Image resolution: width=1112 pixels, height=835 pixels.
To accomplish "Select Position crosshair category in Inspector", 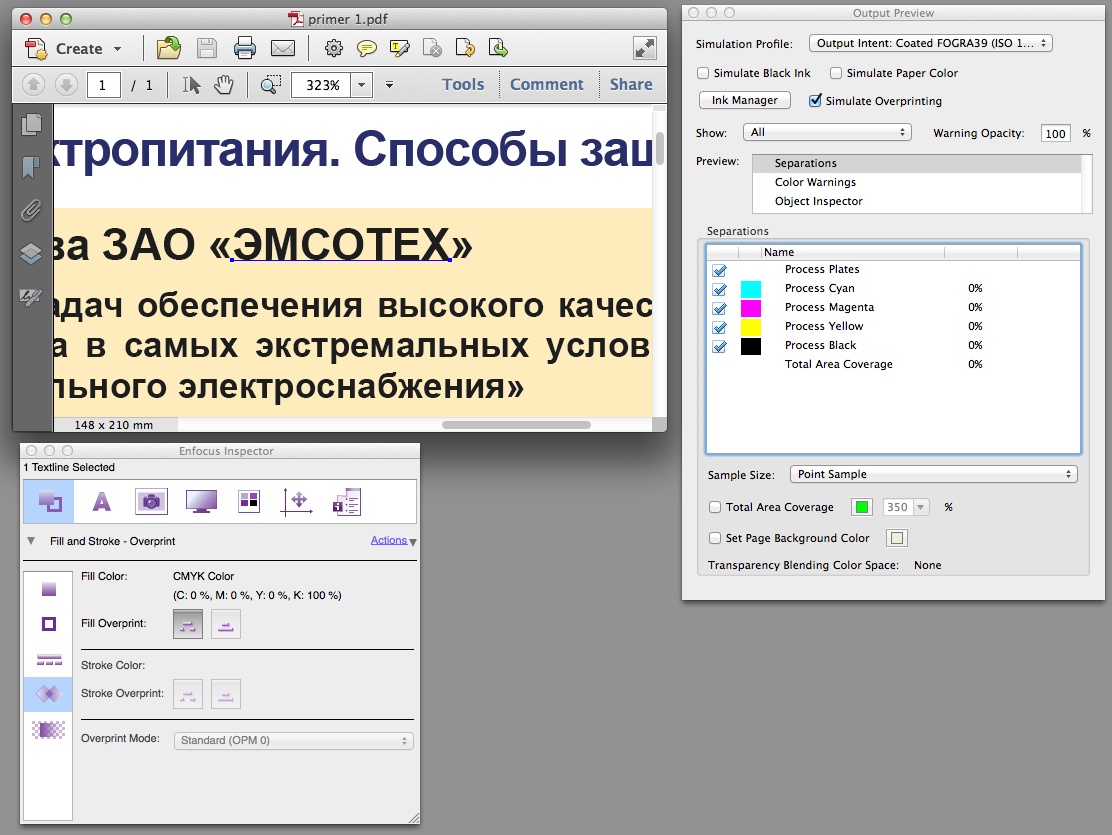I will click(297, 502).
